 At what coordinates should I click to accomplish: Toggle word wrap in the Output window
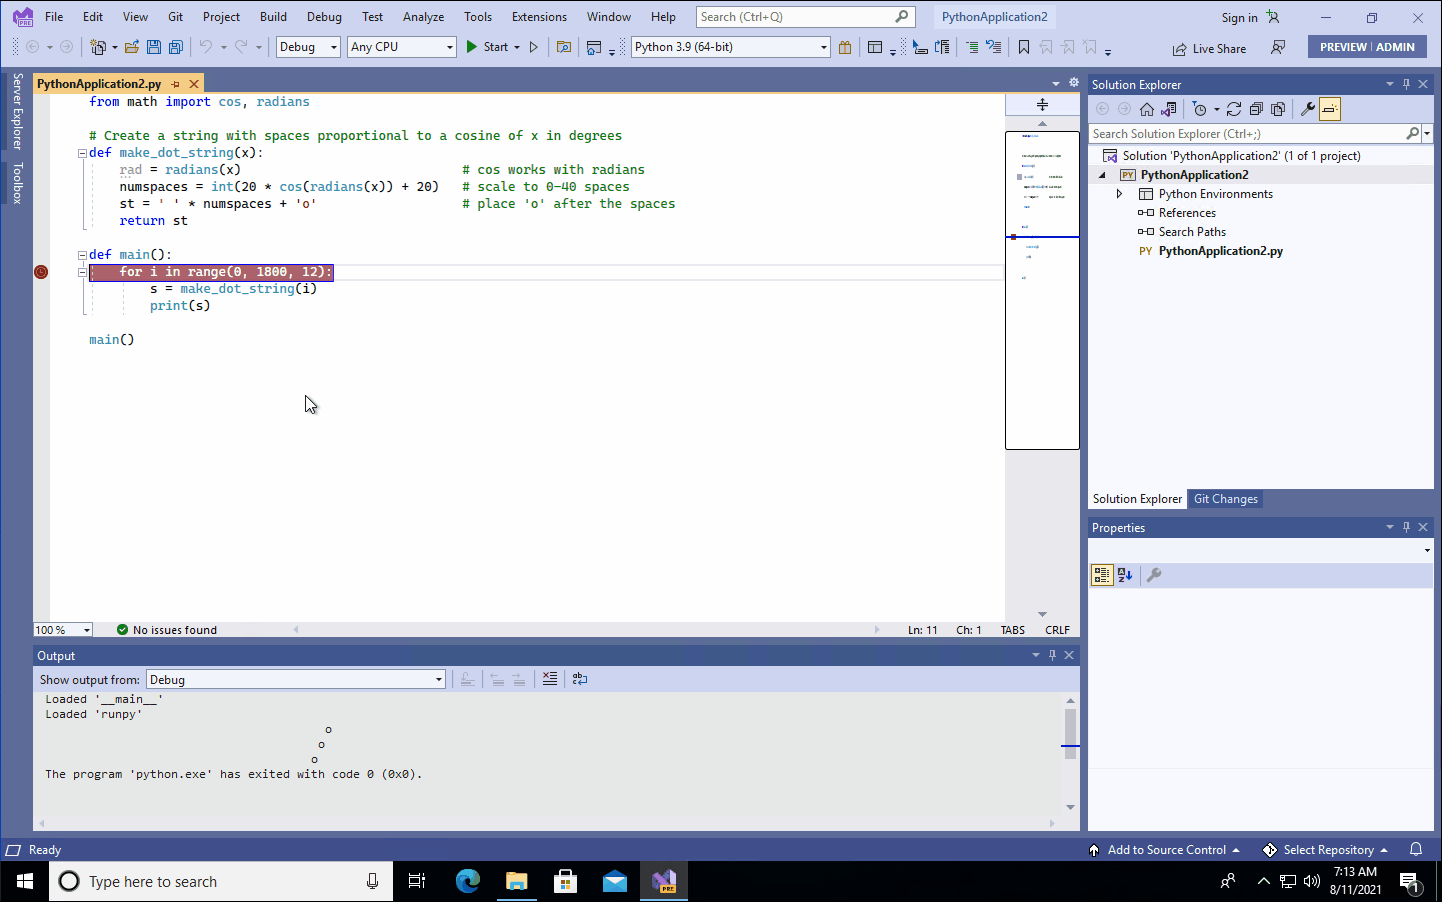580,679
